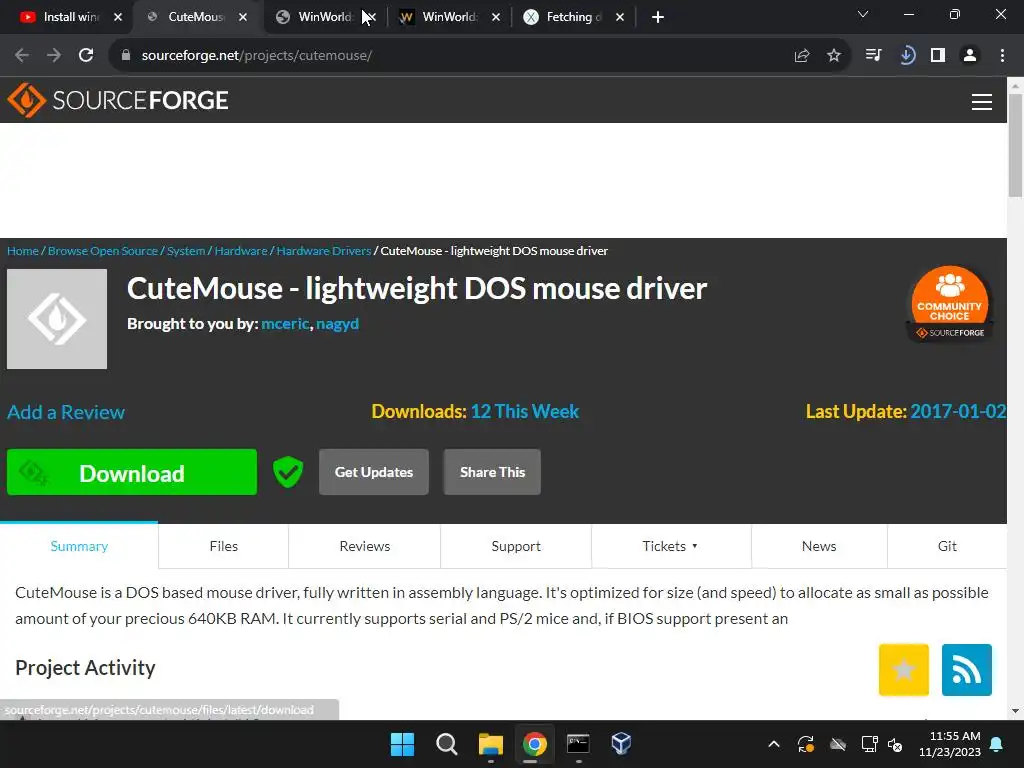
Task: Close the CuteMouse browser tab
Action: pyautogui.click(x=243, y=17)
